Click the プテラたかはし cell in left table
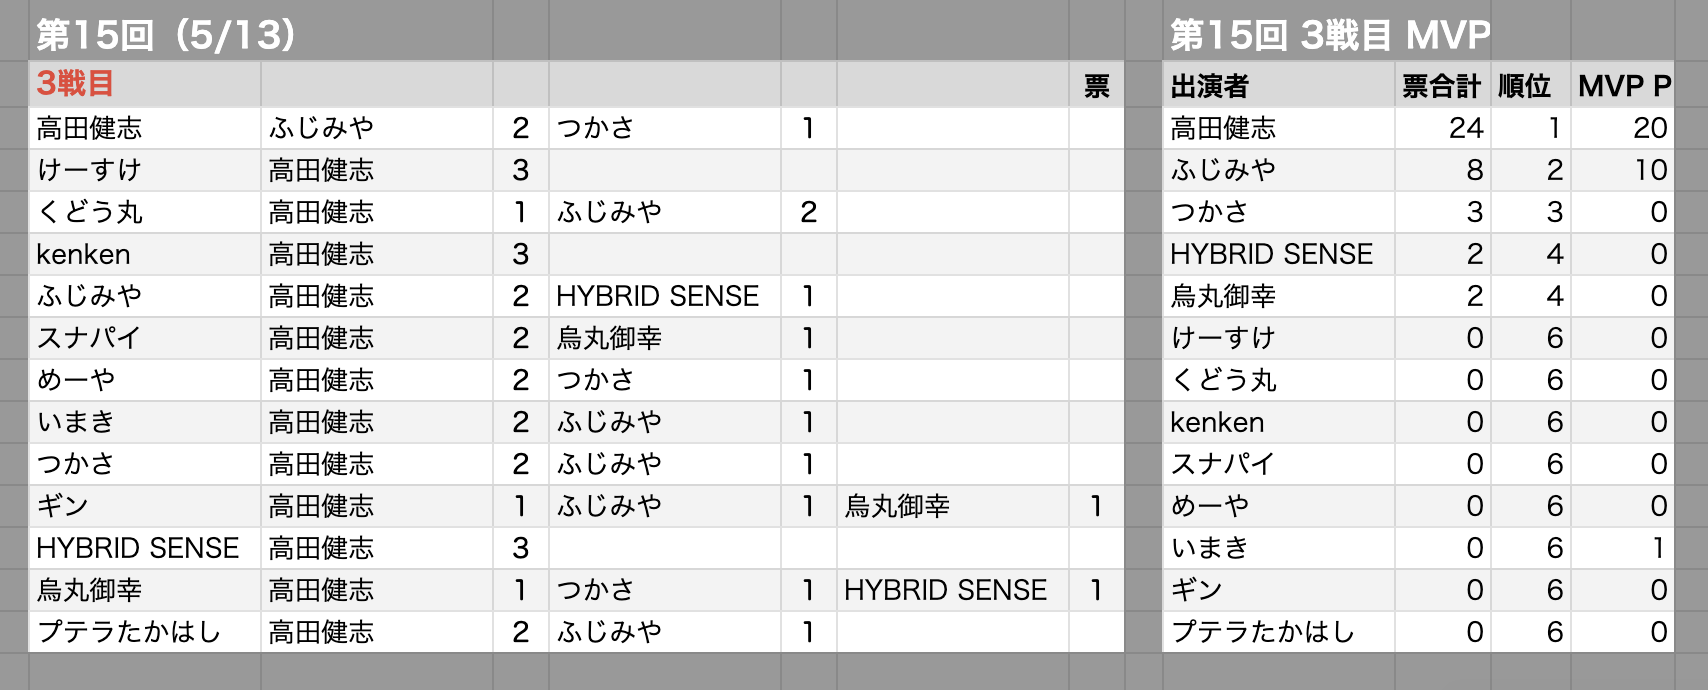 [145, 632]
